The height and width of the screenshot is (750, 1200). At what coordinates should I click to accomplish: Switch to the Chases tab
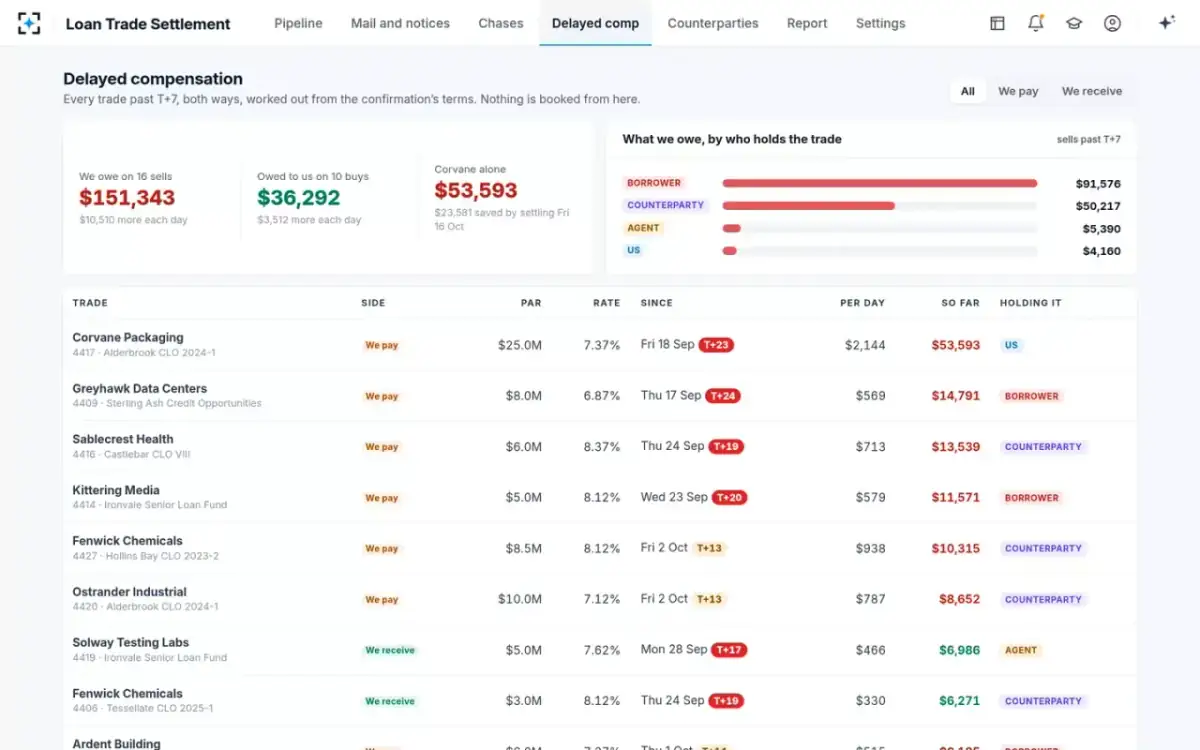pos(501,23)
